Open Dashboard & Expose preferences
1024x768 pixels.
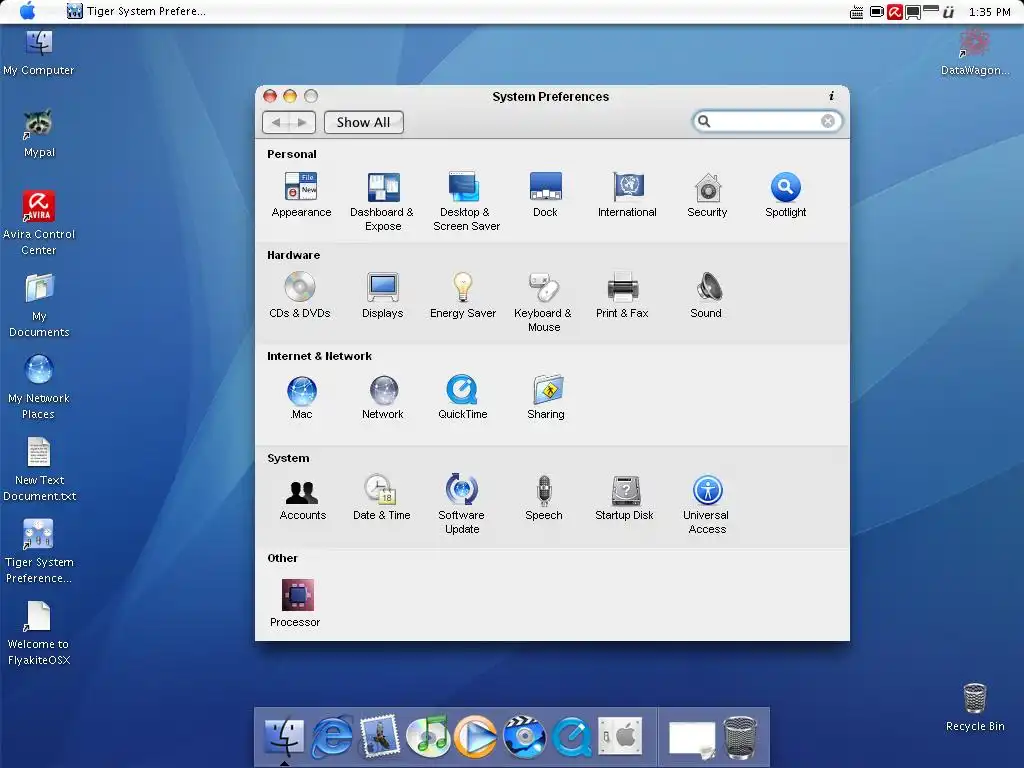coord(383,202)
